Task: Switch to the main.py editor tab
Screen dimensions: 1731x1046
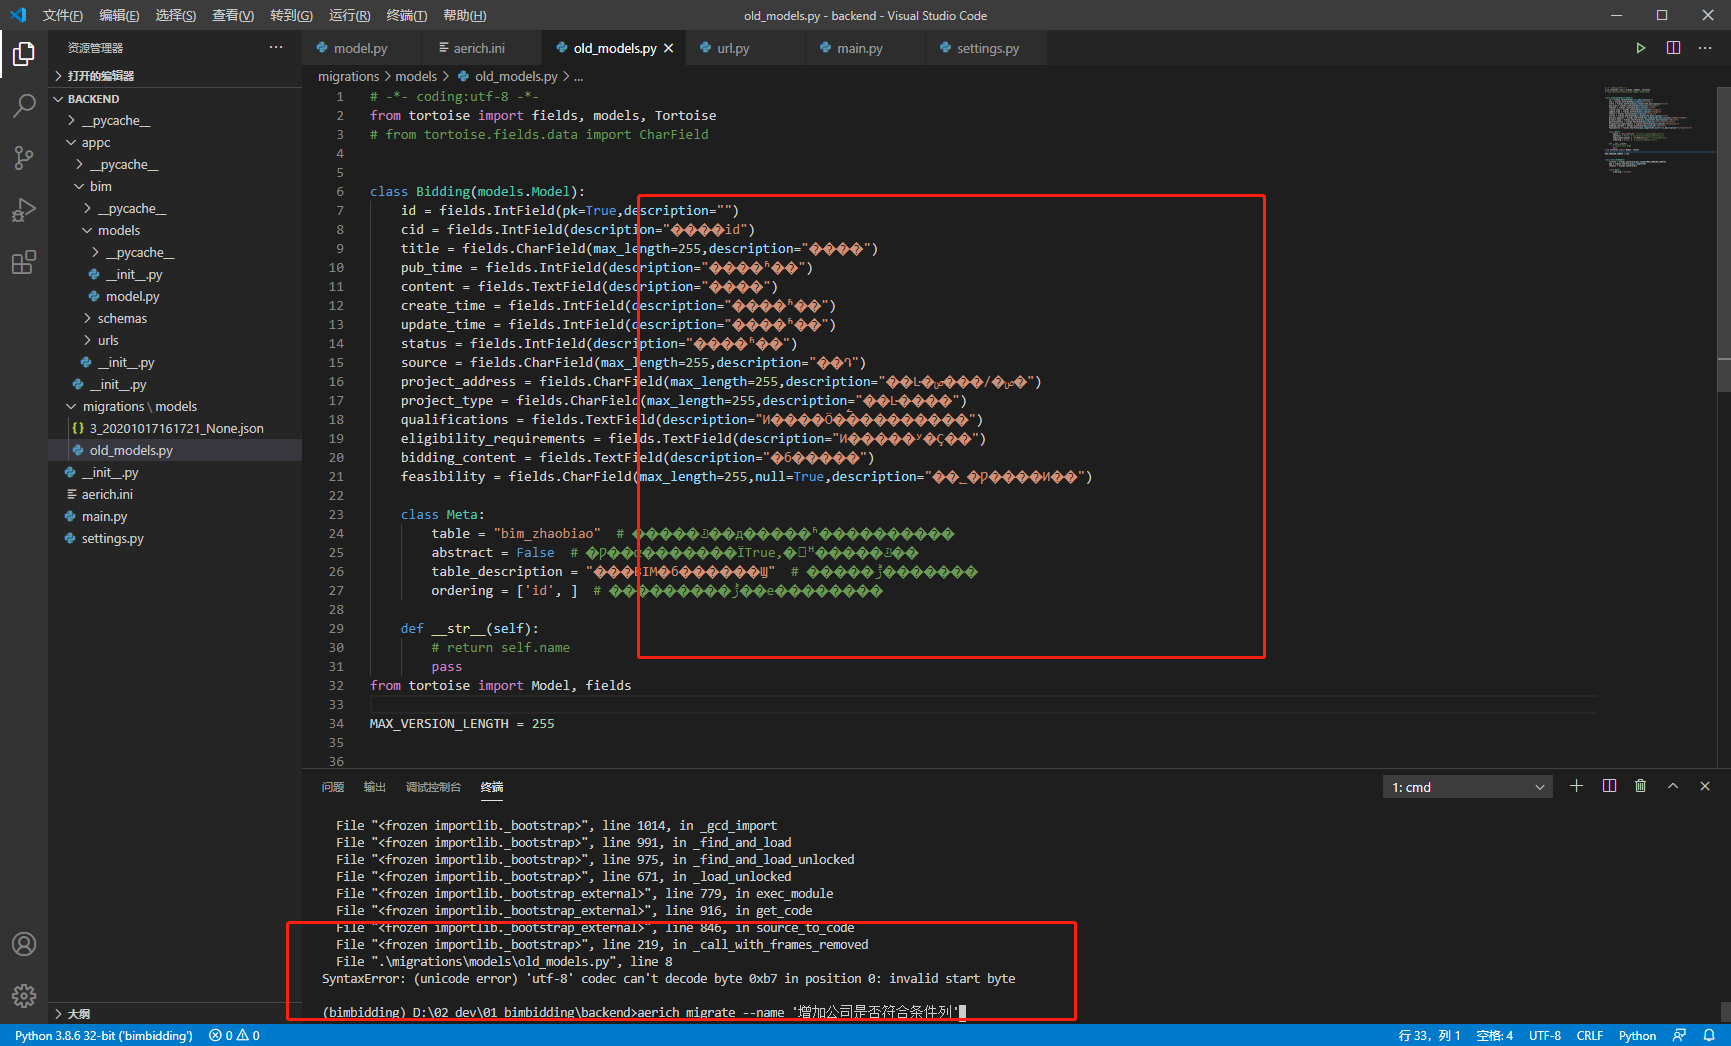Action: click(x=860, y=48)
